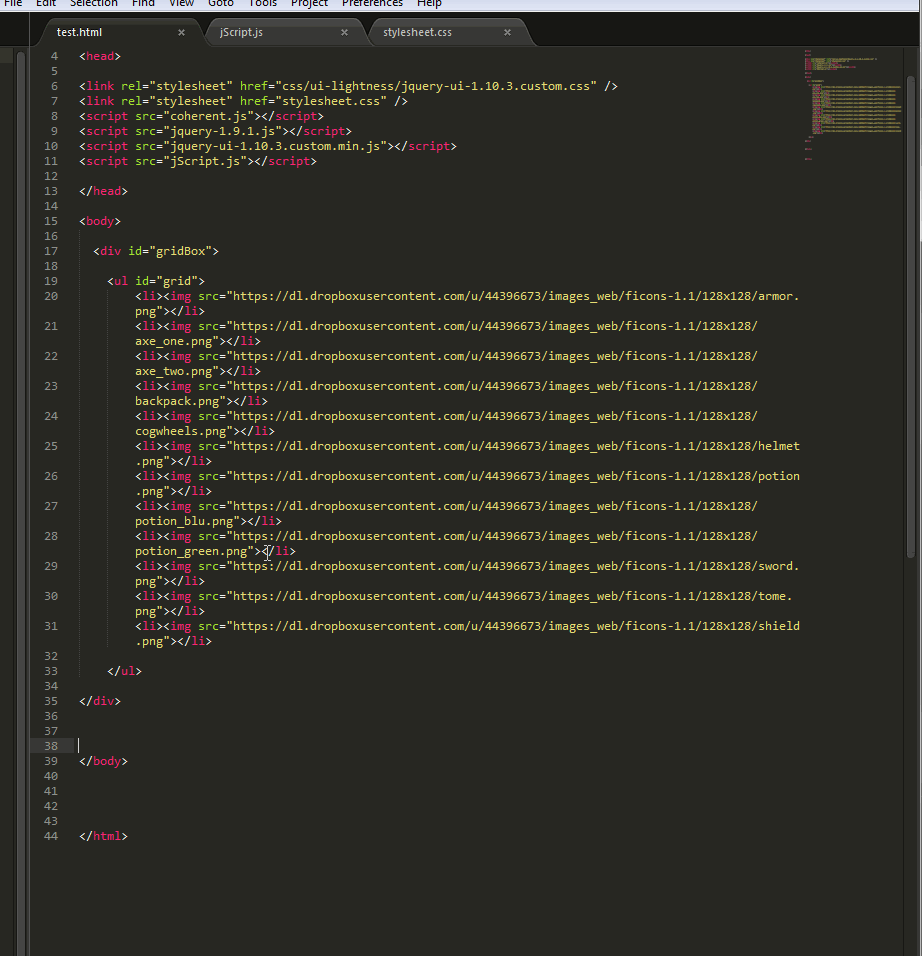Open the Help menu
This screenshot has width=922, height=956.
click(x=429, y=4)
